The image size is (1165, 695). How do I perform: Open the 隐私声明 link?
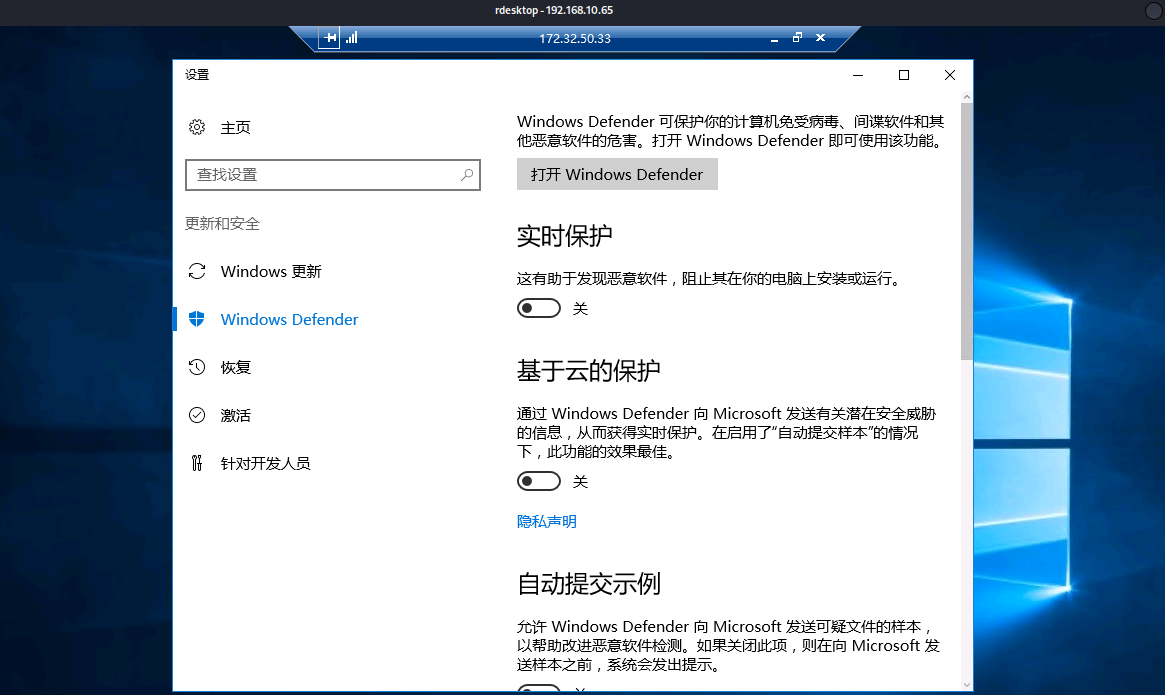pyautogui.click(x=546, y=521)
